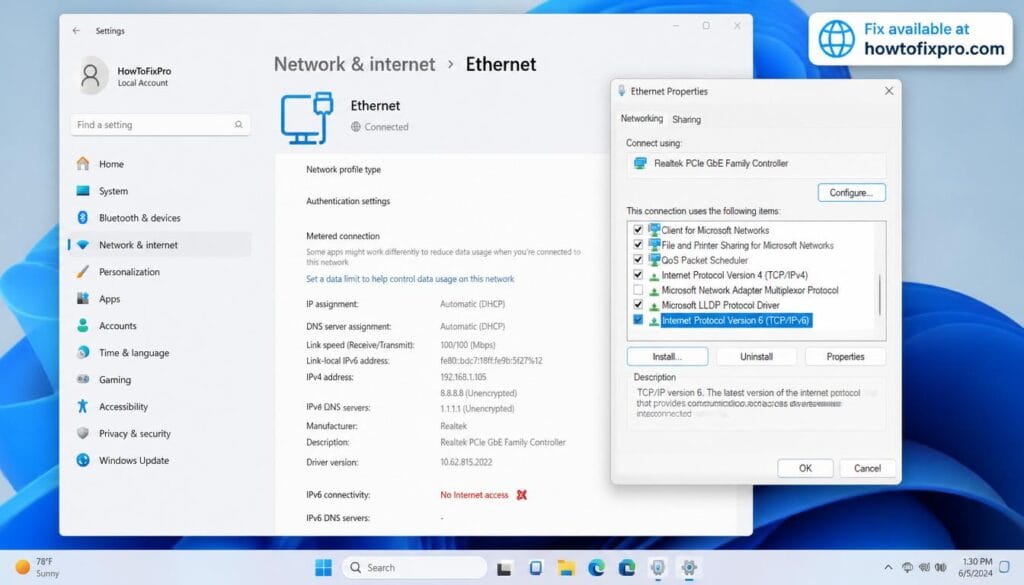Image resolution: width=1024 pixels, height=585 pixels.
Task: Open Settings gear icon on taskbar
Action: 688,567
